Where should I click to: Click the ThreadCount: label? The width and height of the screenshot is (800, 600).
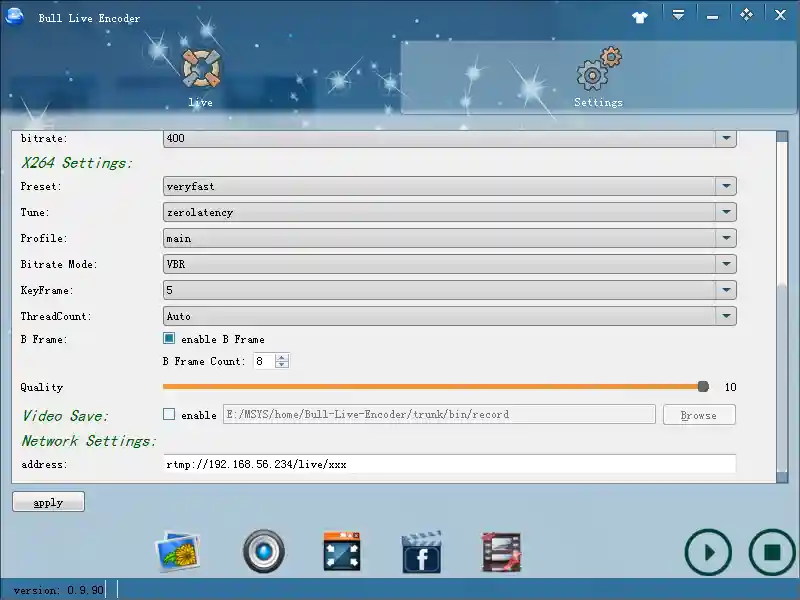(x=56, y=316)
